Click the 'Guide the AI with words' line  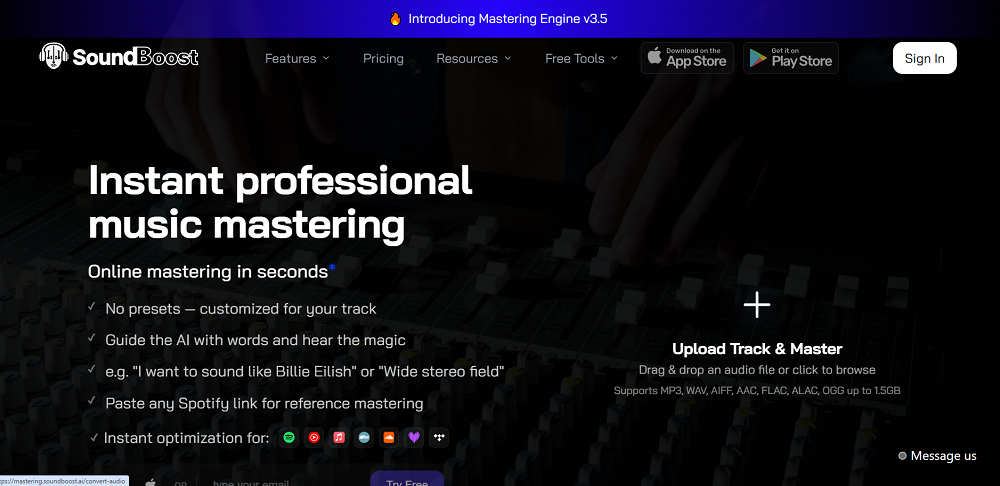pos(255,340)
